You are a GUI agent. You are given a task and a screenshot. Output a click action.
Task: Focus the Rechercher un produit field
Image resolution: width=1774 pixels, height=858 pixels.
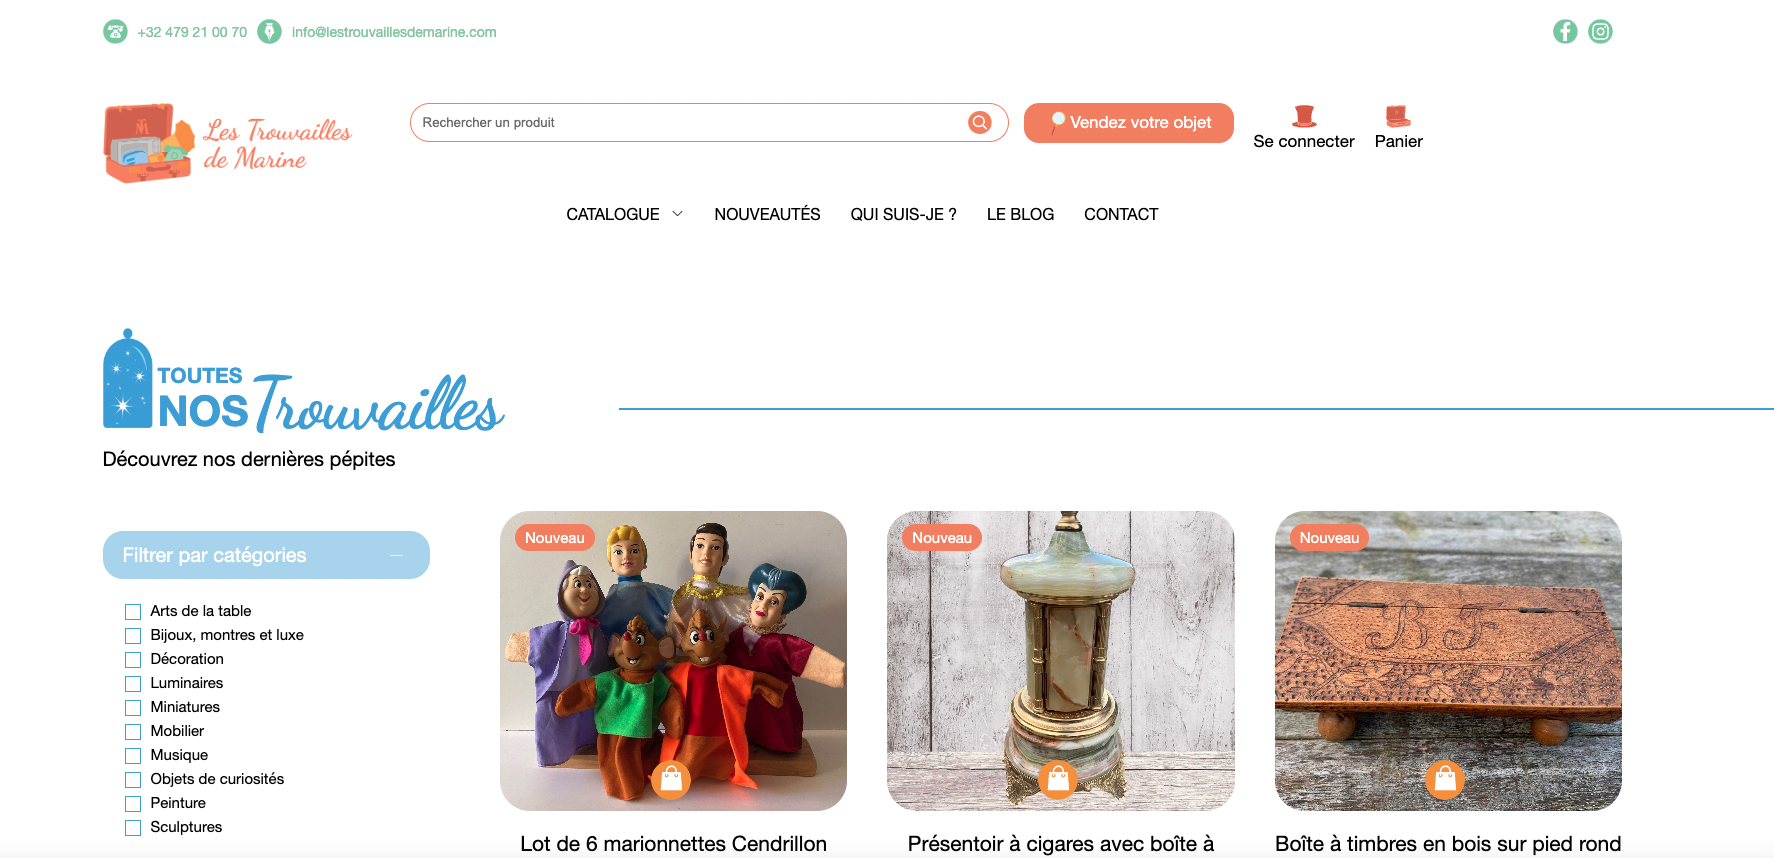tap(690, 122)
